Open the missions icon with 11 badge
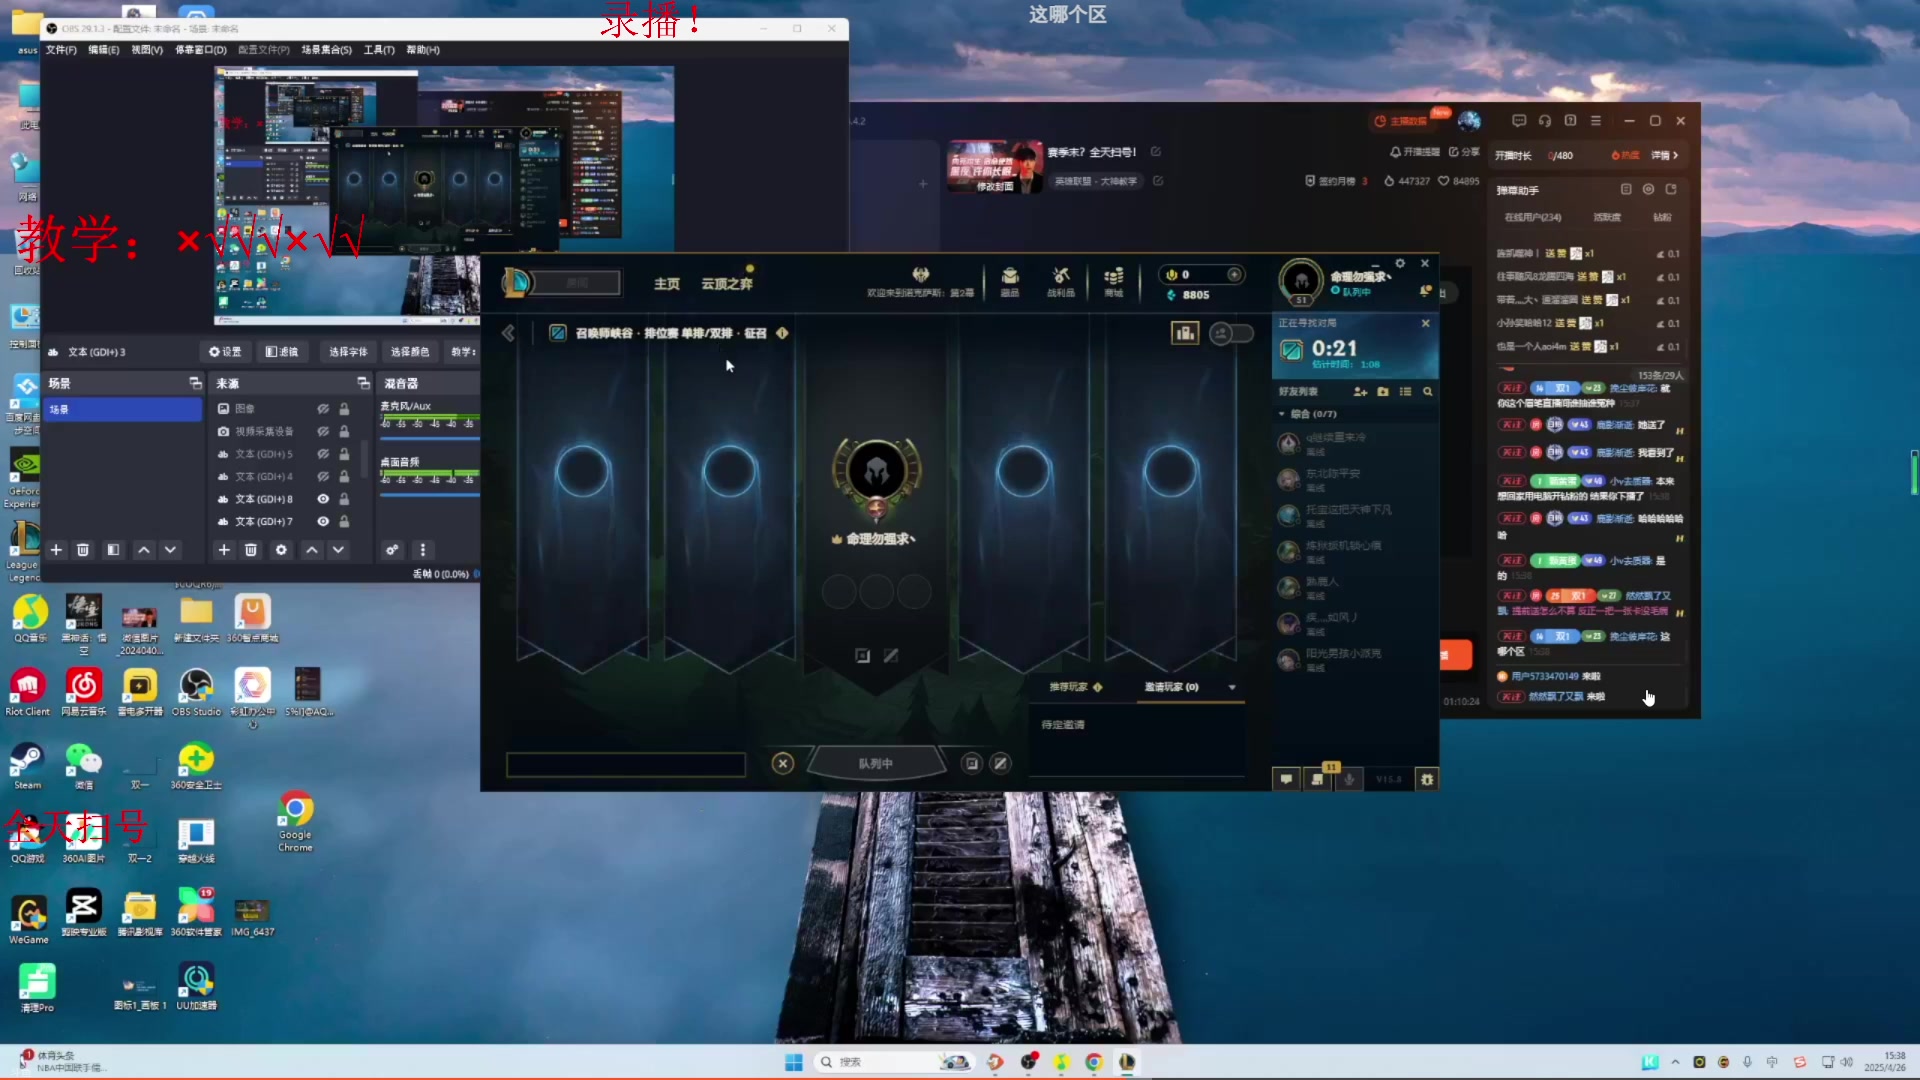 (x=1318, y=779)
